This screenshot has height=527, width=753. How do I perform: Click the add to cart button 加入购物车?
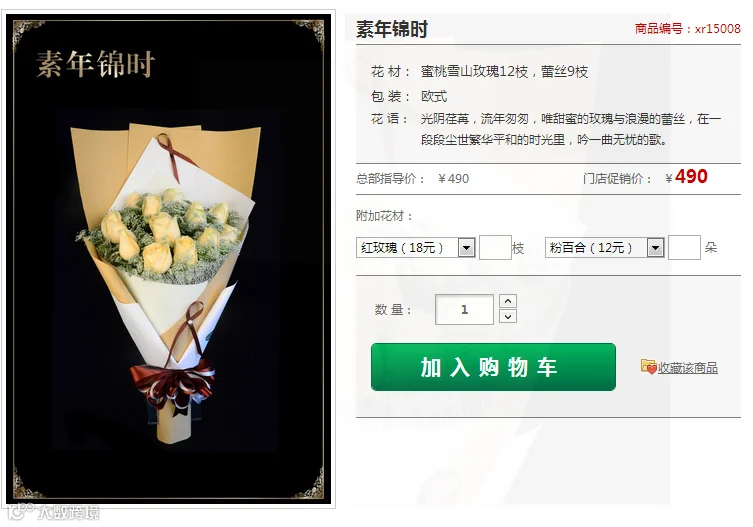pos(493,367)
